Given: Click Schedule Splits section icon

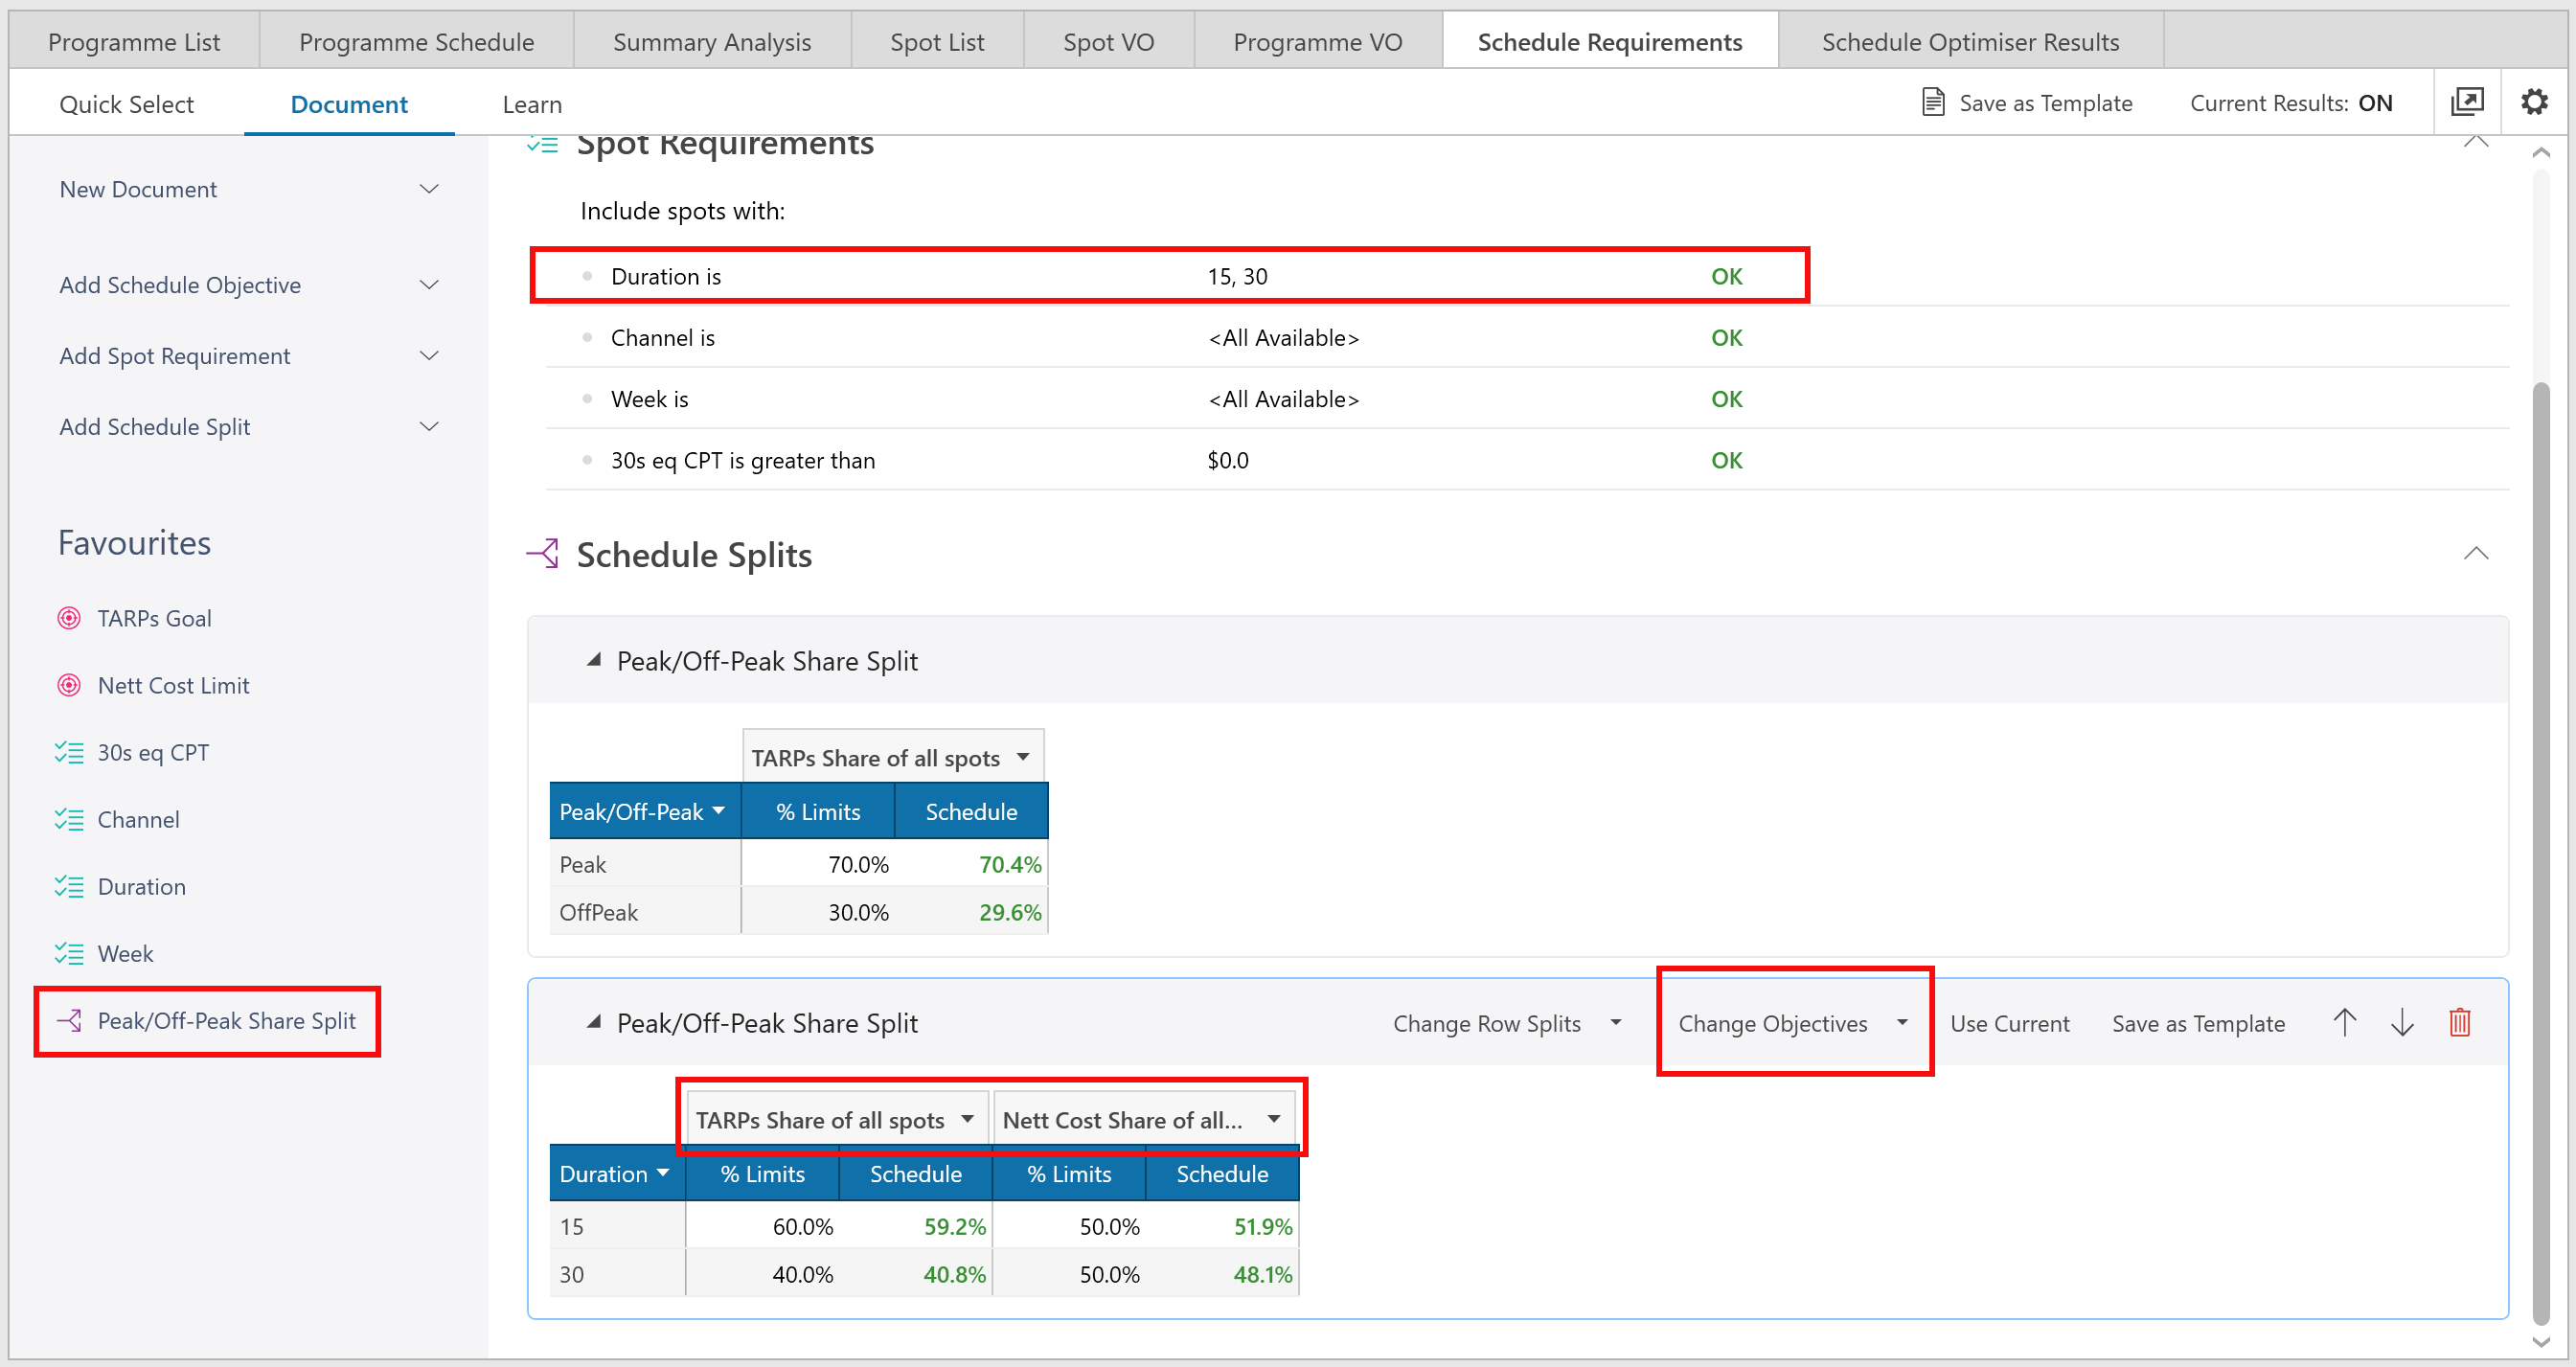Looking at the screenshot, I should coord(543,553).
